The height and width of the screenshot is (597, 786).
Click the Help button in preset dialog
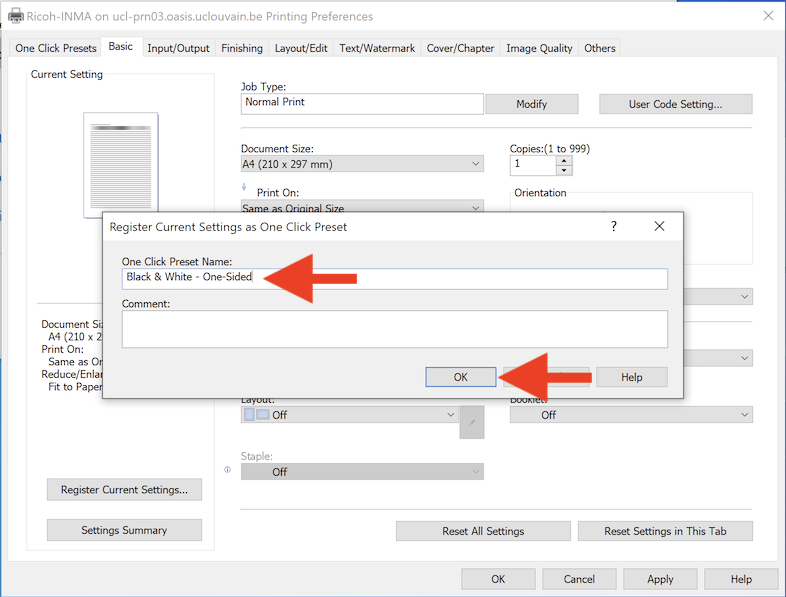(x=632, y=377)
